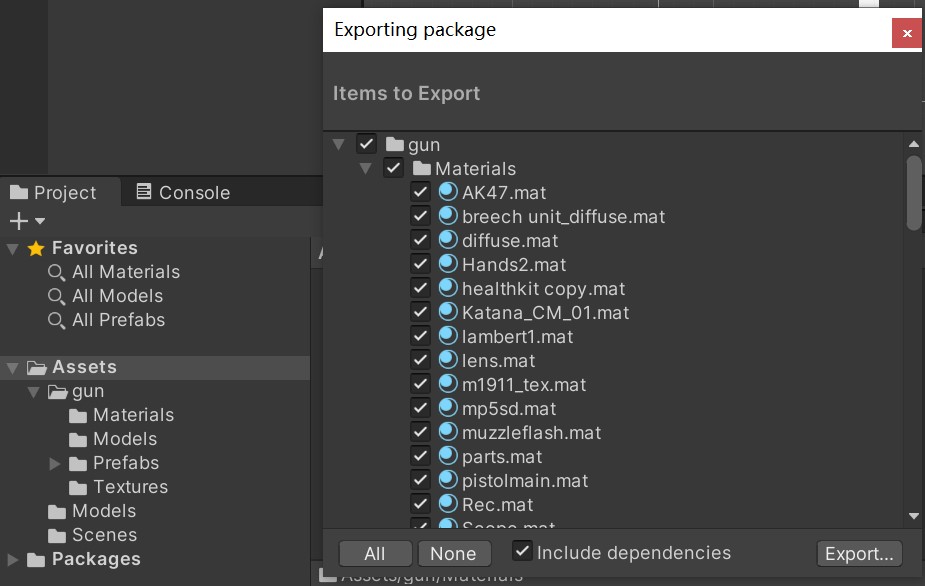
Task: Uncheck the Hands2.mat checkbox
Action: [x=420, y=264]
